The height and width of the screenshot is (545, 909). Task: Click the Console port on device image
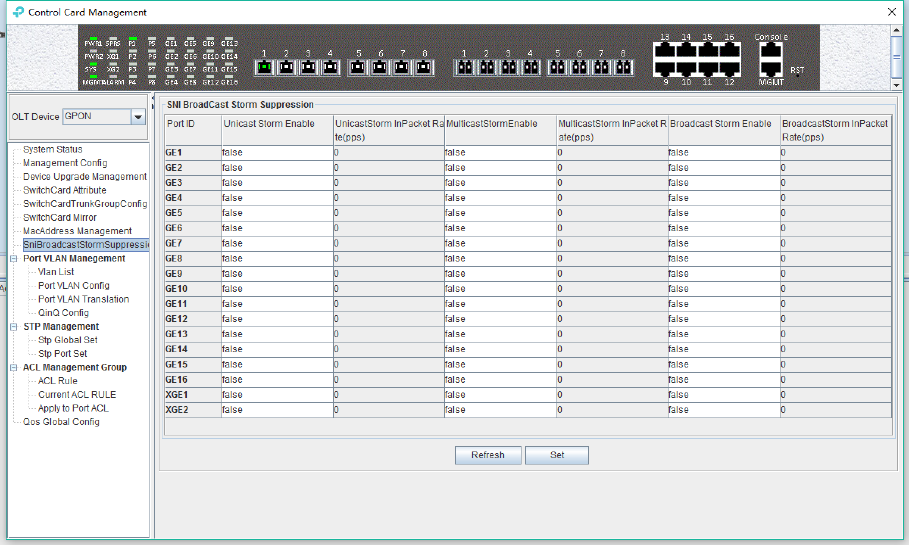[x=770, y=50]
